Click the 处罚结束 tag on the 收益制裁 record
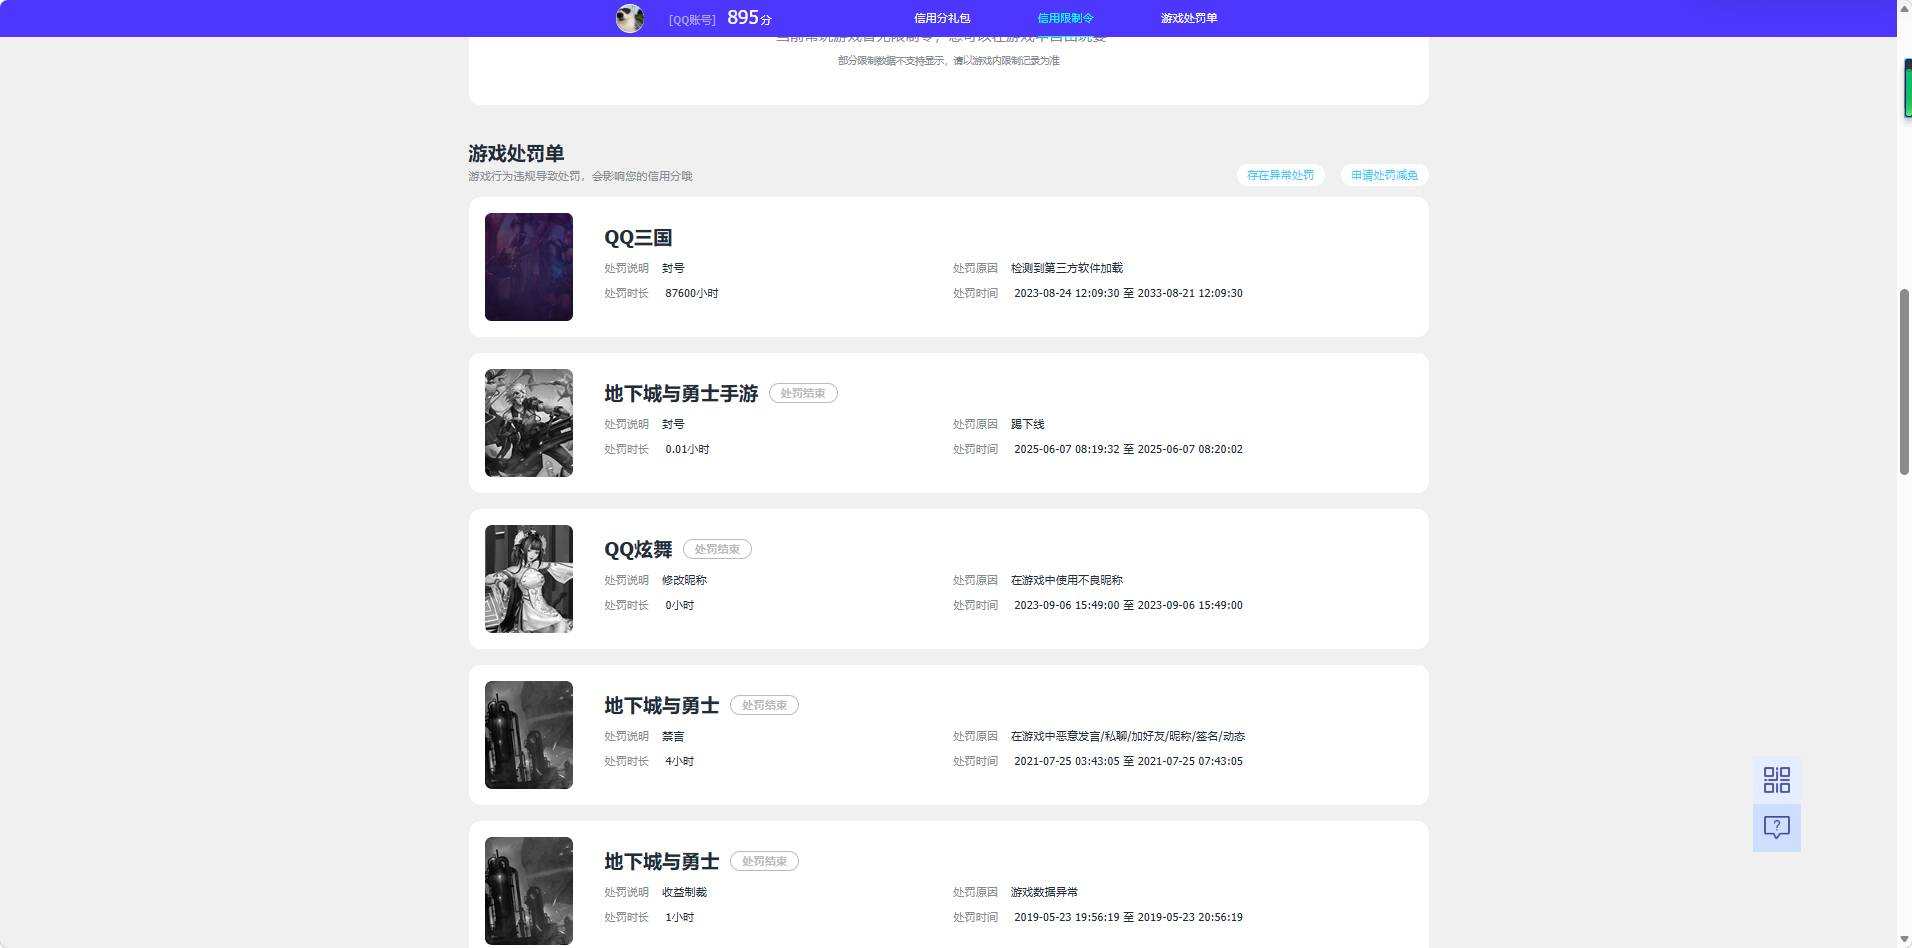The width and height of the screenshot is (1912, 948). tap(764, 861)
